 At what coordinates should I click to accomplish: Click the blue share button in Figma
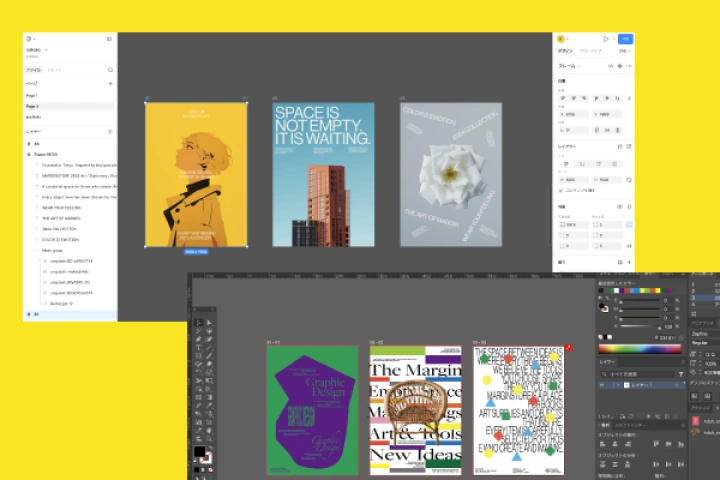tap(625, 39)
